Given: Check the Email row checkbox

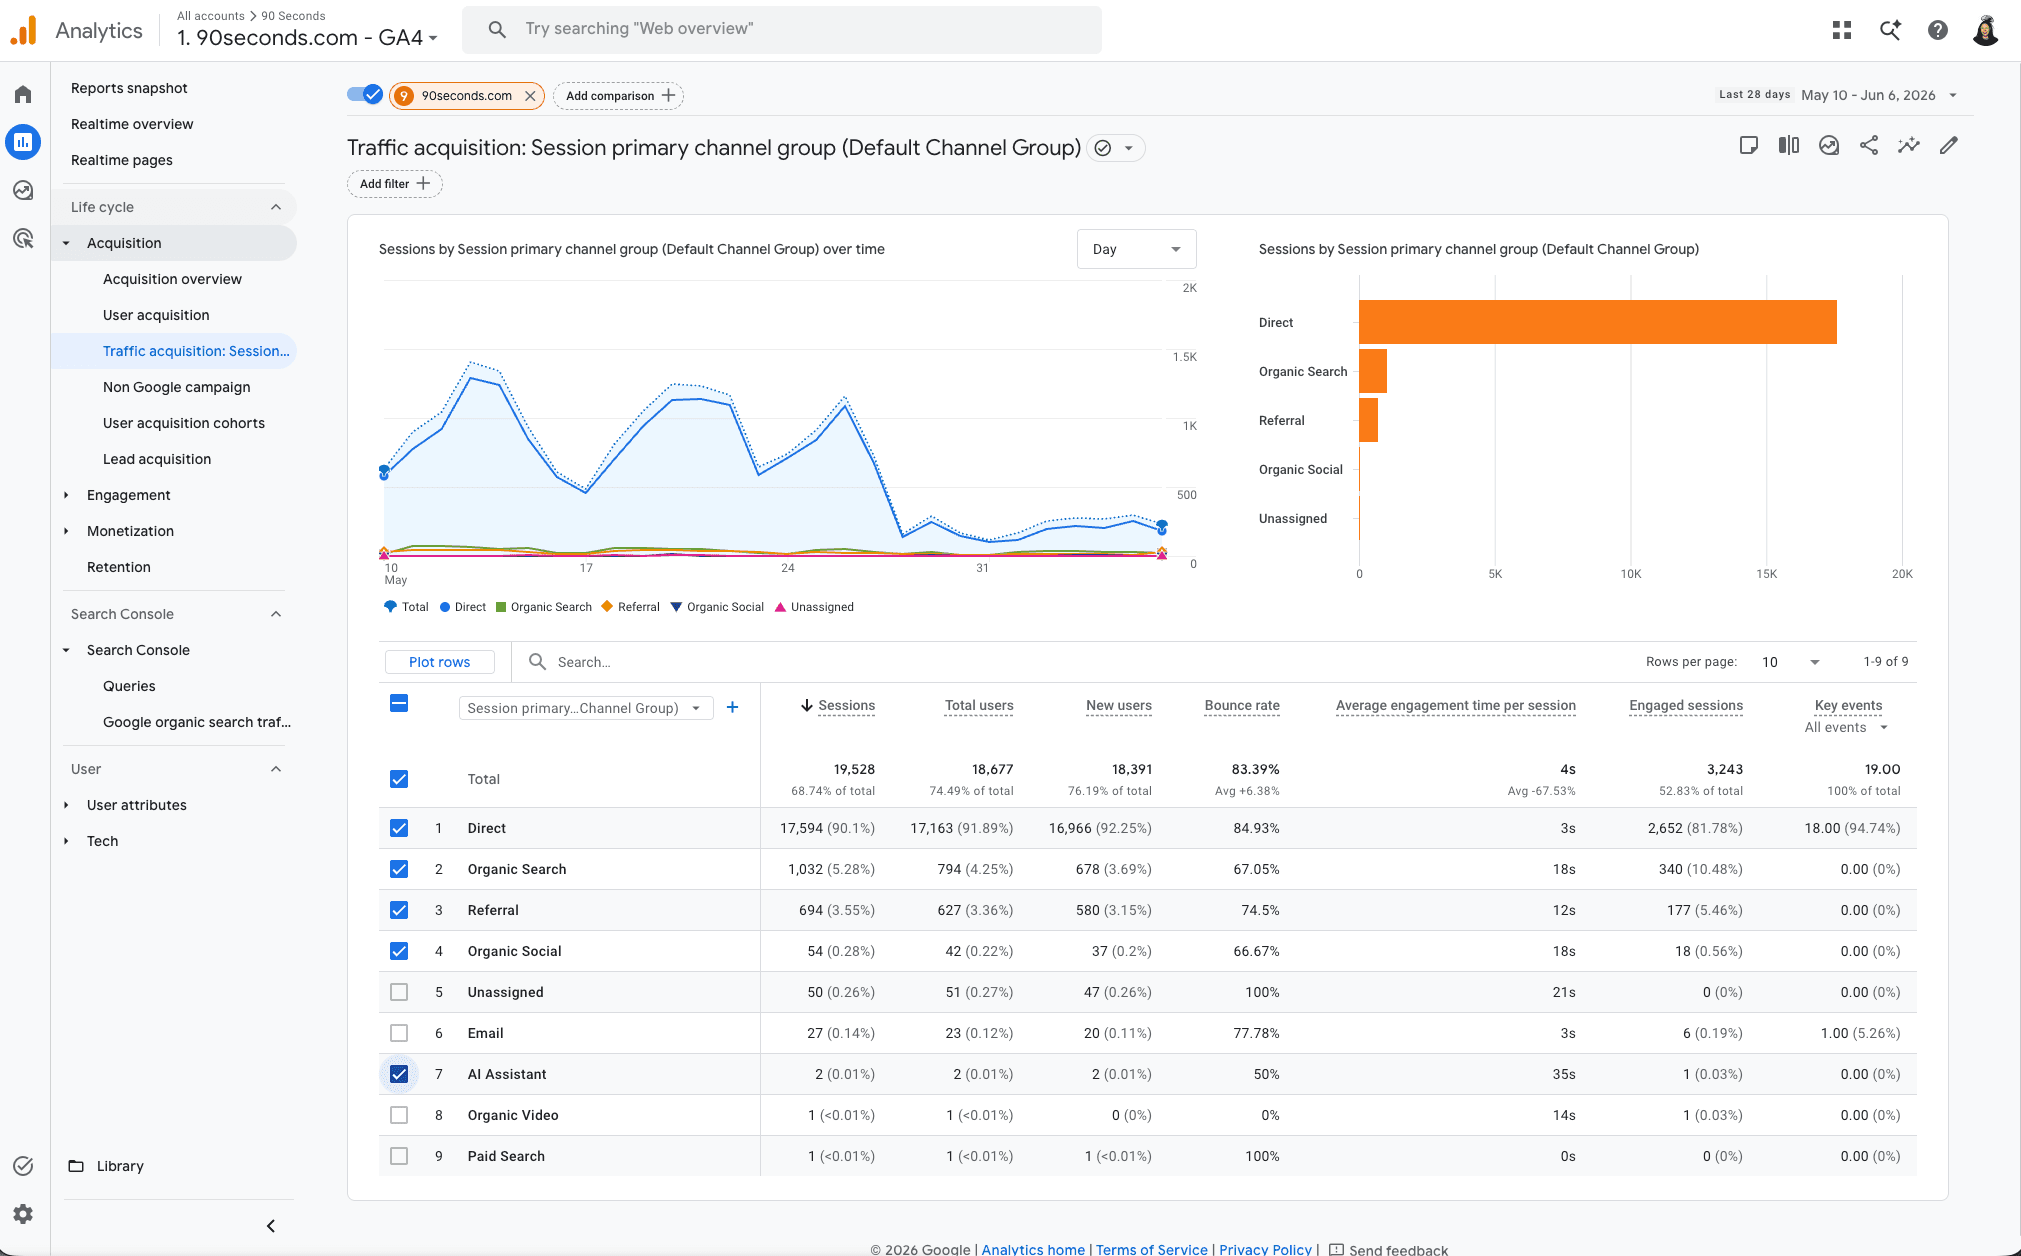Looking at the screenshot, I should (399, 1033).
